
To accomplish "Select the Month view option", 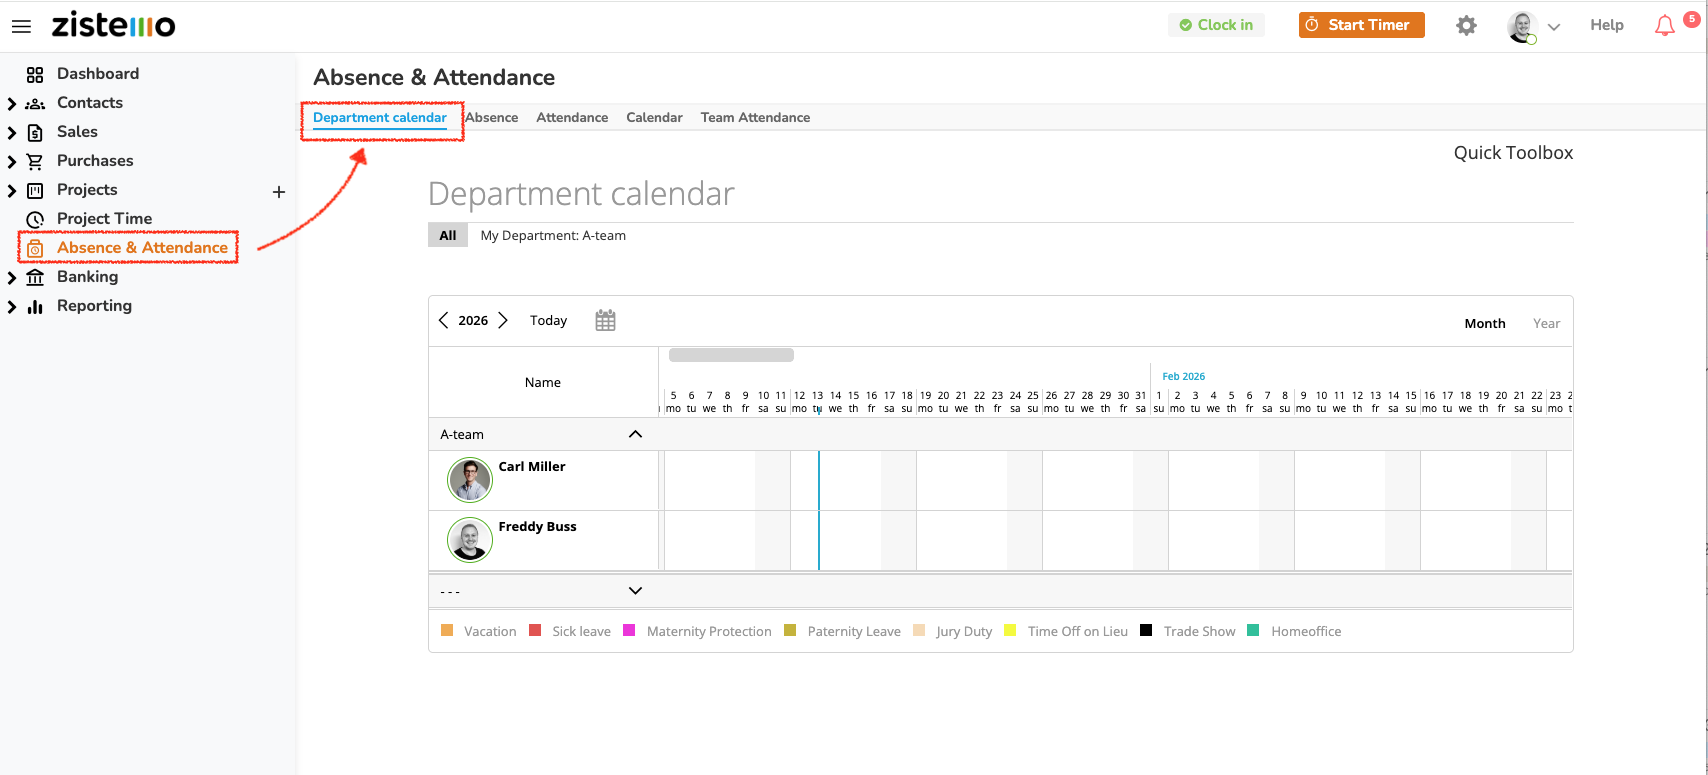I will [1484, 323].
